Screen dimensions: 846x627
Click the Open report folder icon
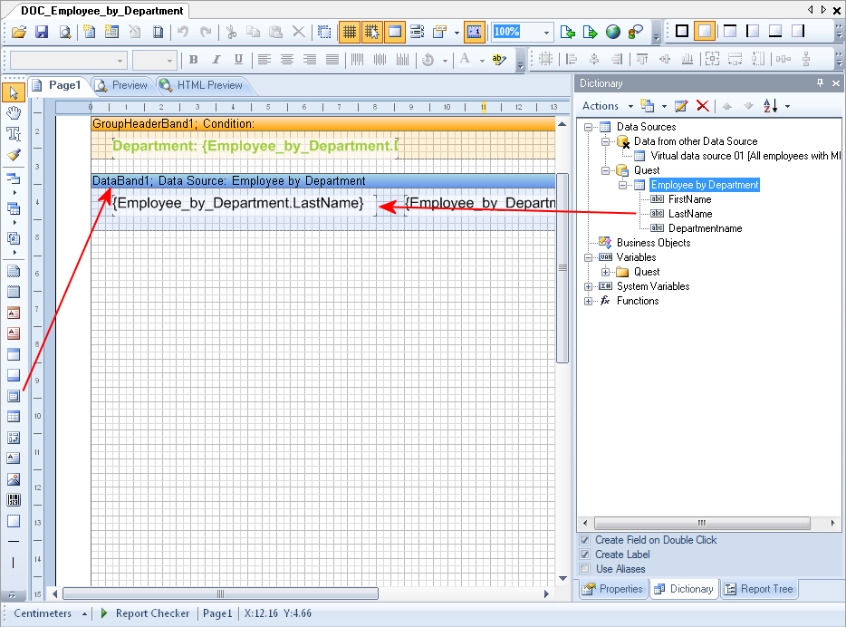tap(19, 32)
